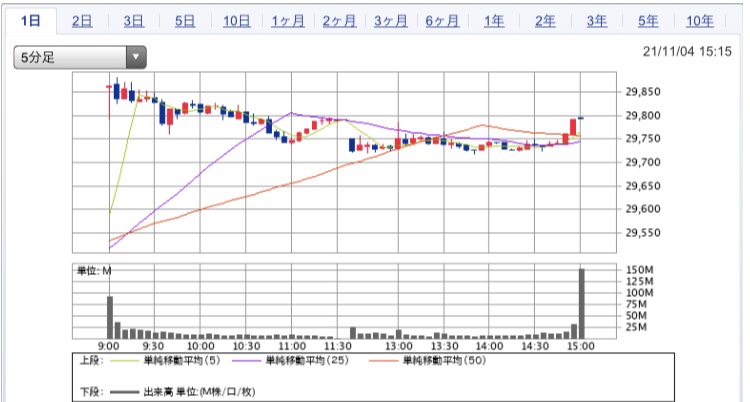Click the 29,650 price axis label

[643, 186]
